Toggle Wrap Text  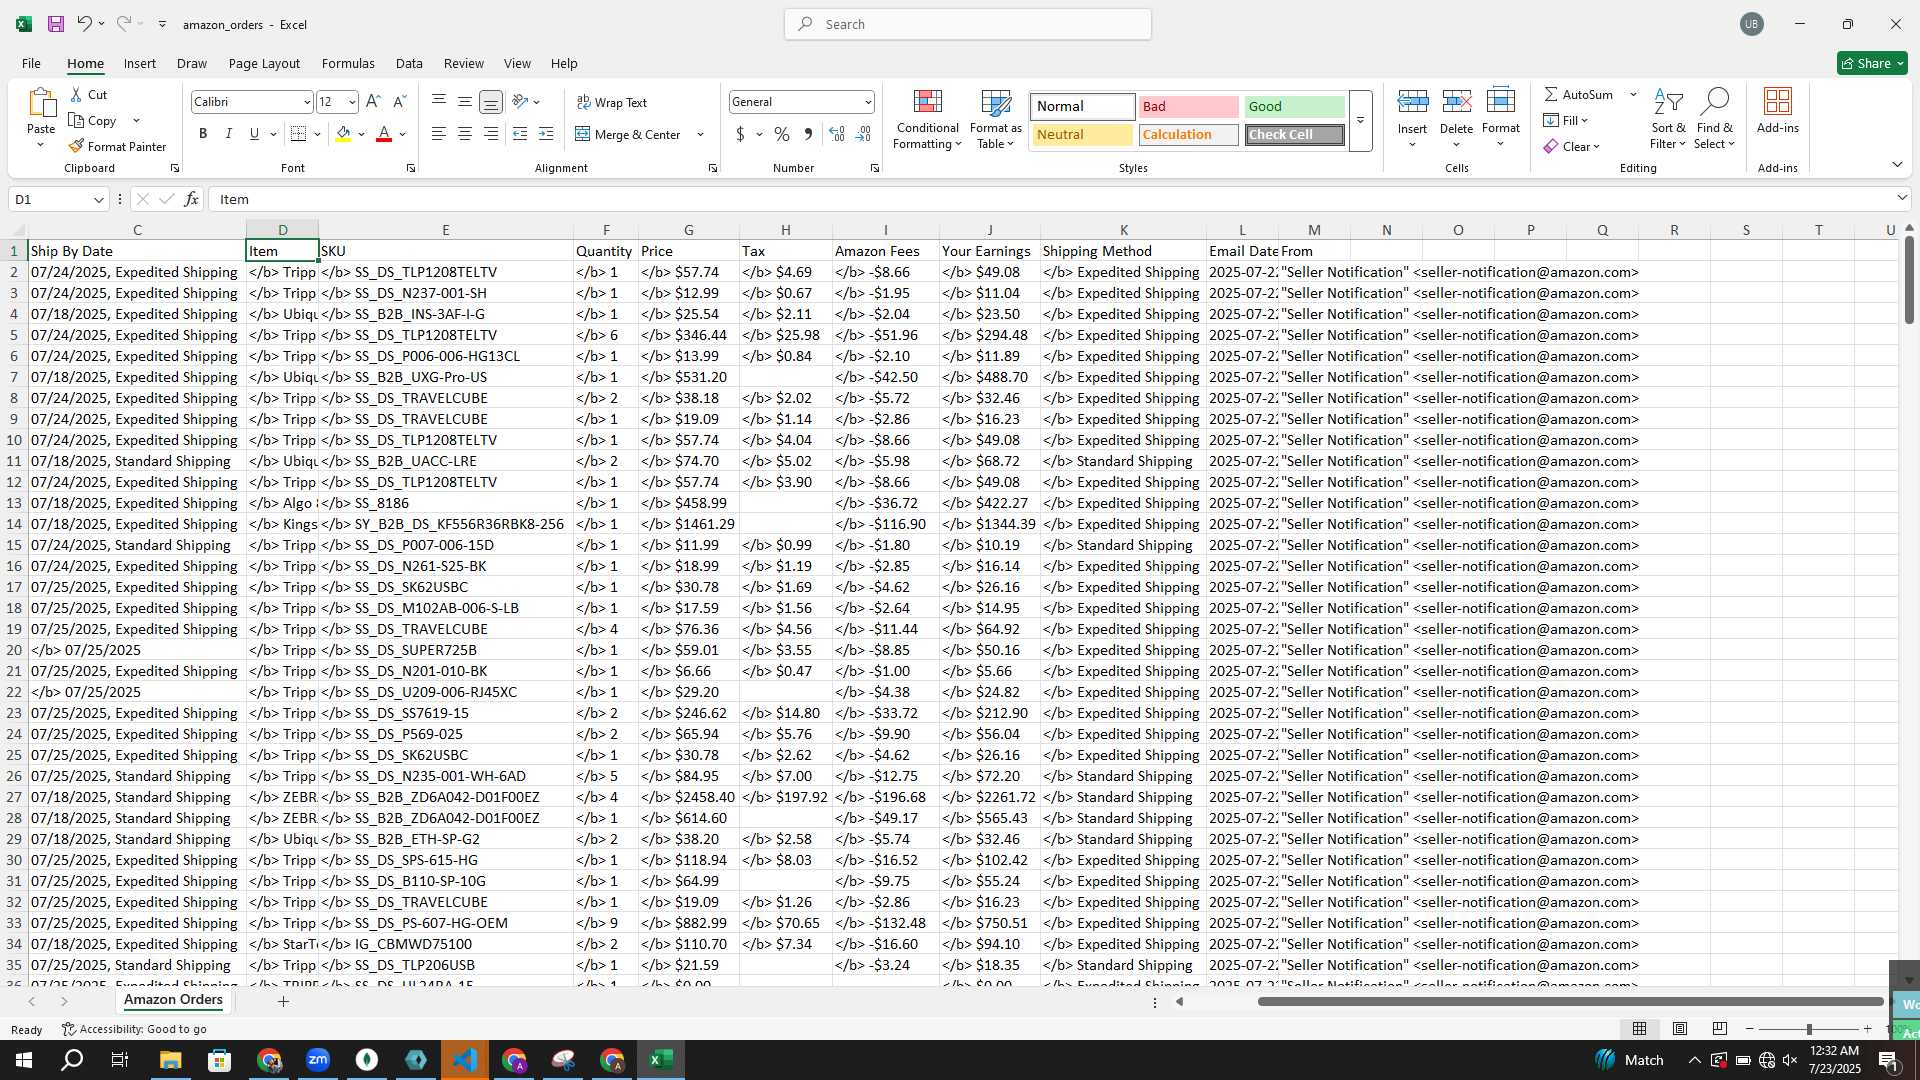coord(612,103)
